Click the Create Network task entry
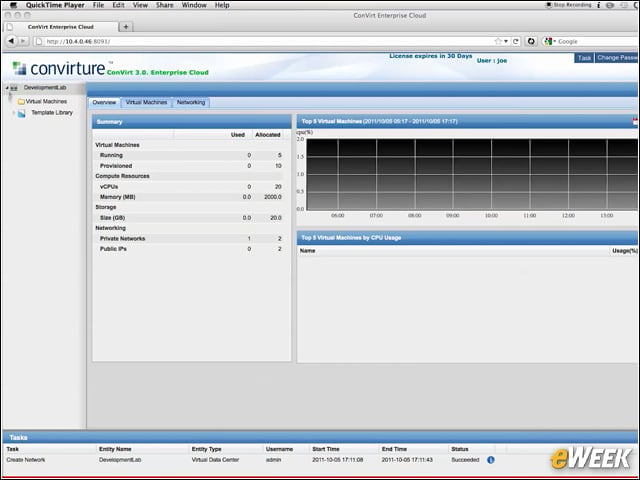640x480 pixels. pyautogui.click(x=26, y=460)
